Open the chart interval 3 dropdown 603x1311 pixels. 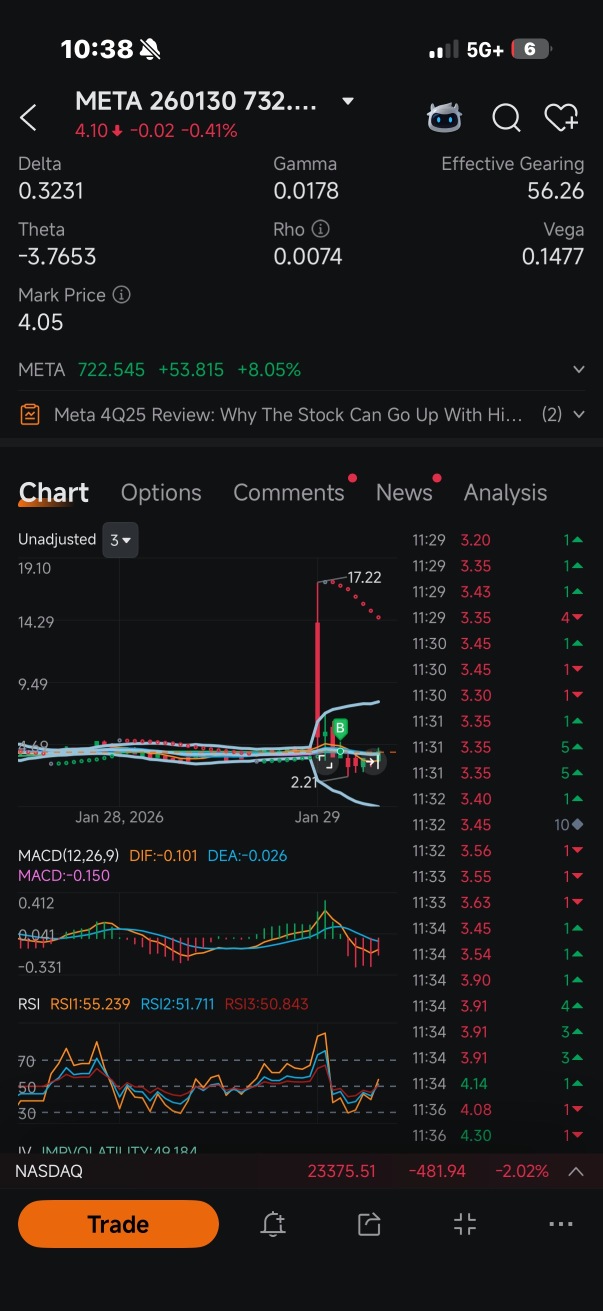click(120, 540)
